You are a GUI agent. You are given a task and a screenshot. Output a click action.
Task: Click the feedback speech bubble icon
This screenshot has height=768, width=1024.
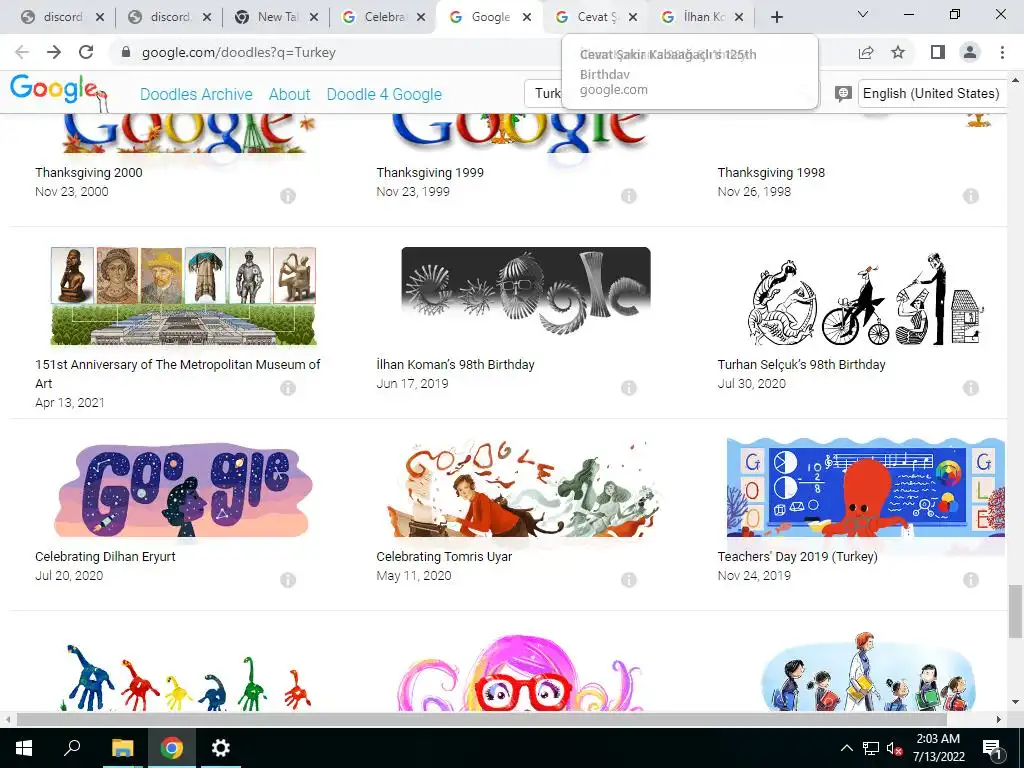click(843, 94)
